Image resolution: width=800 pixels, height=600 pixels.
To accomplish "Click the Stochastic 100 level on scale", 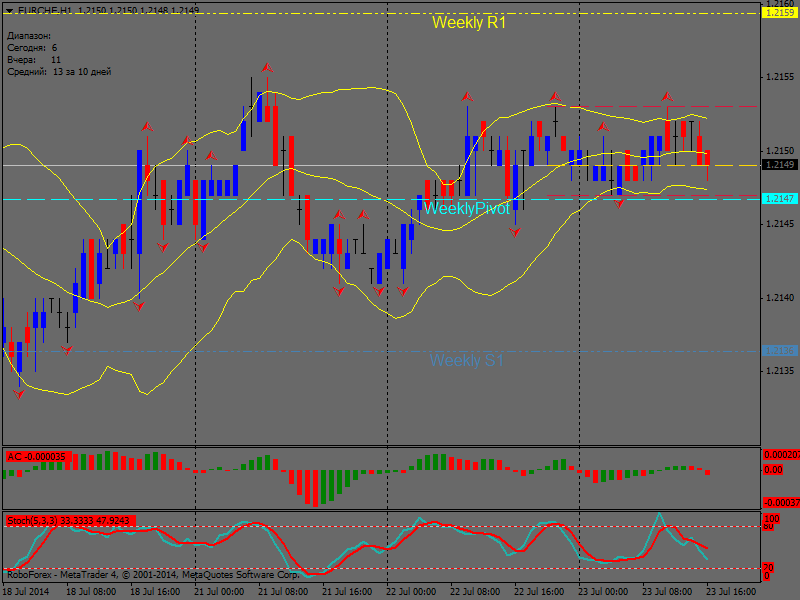I will pos(770,519).
